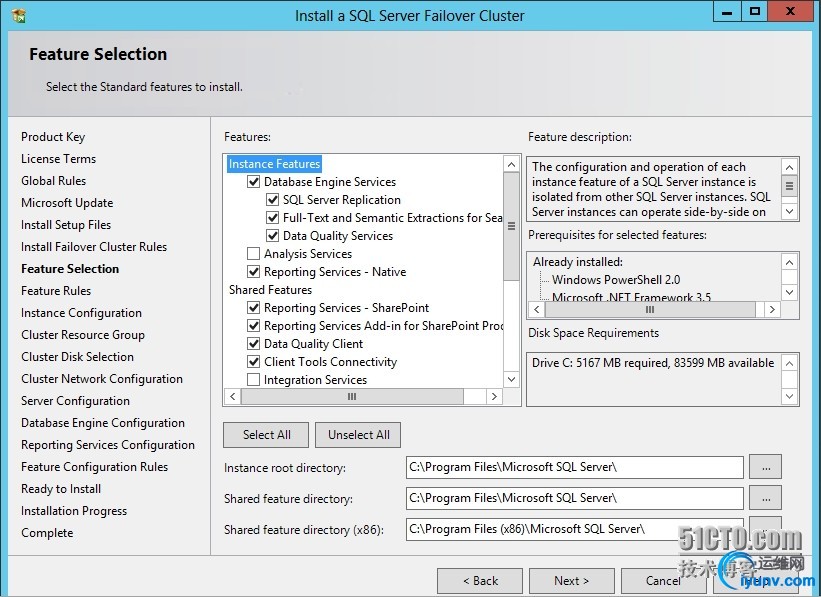Toggle Data Quality Client checkbox
The height and width of the screenshot is (597, 821).
click(x=253, y=344)
